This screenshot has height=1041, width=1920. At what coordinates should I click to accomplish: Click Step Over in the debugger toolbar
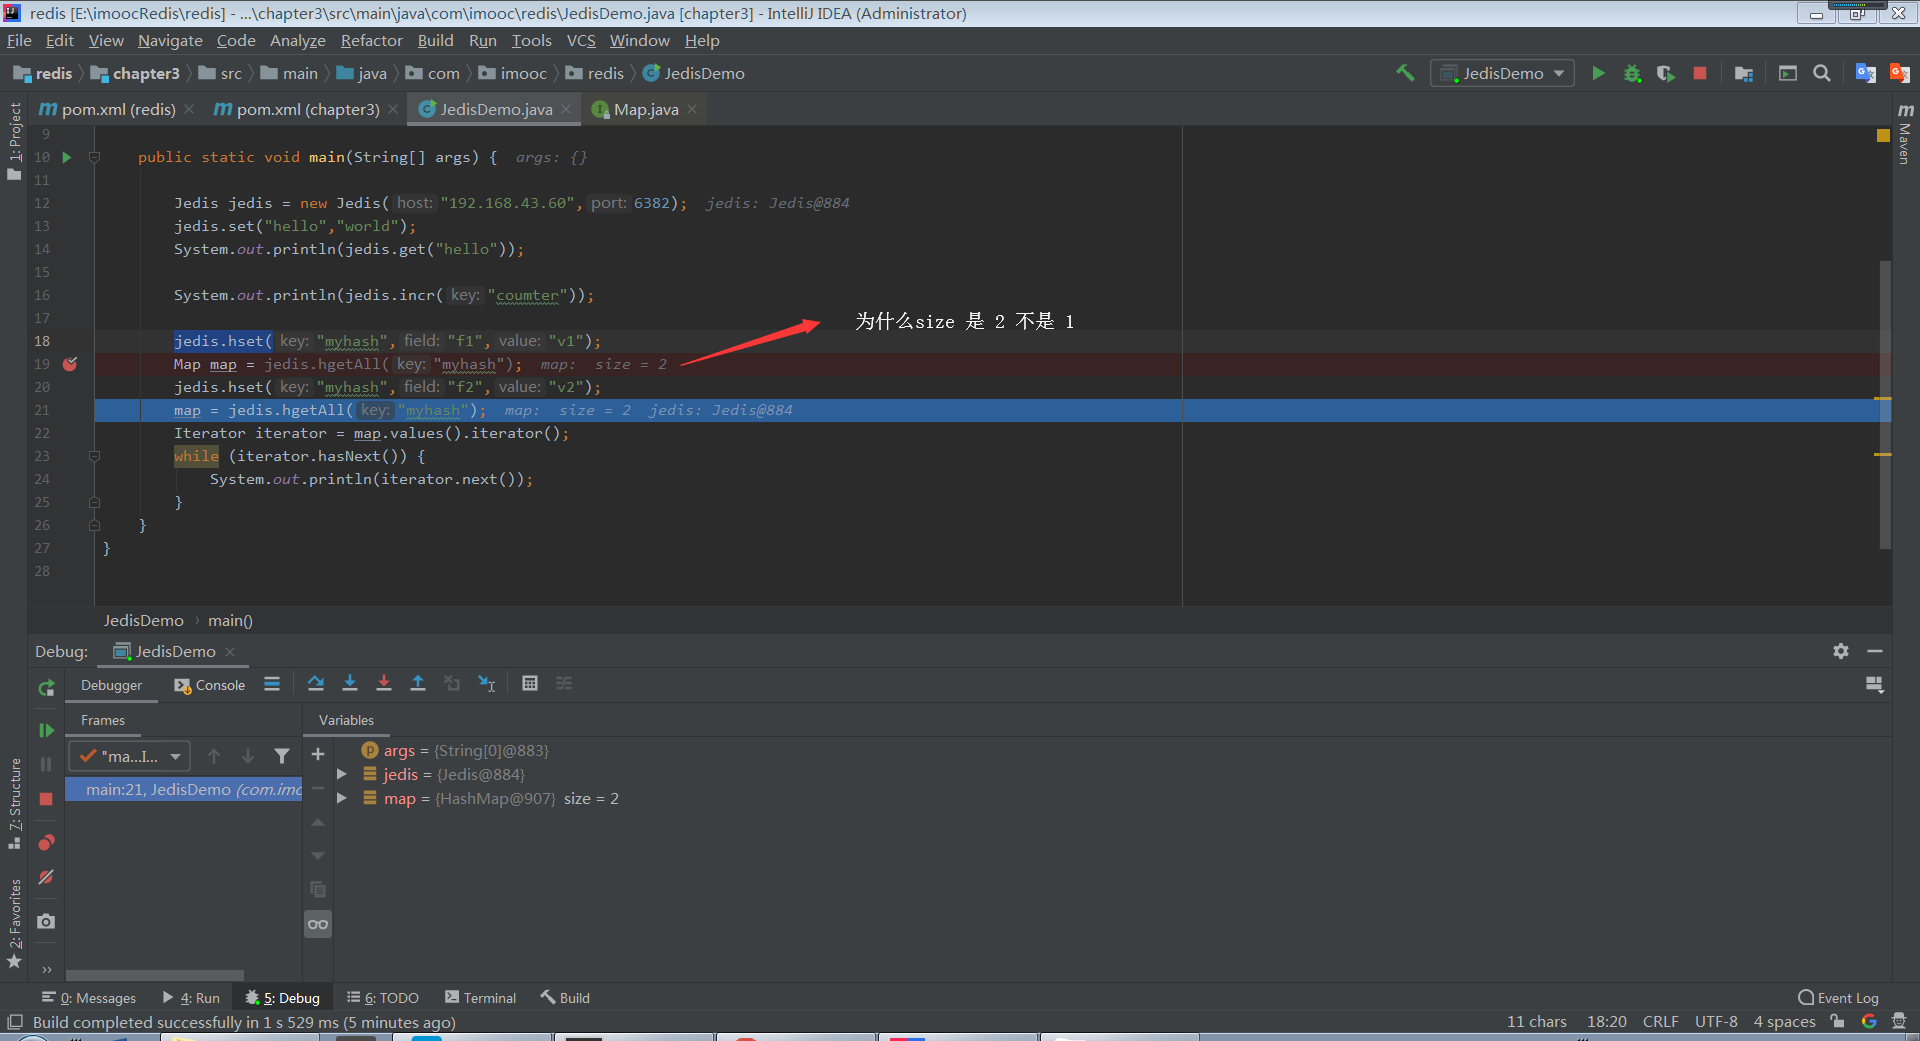316,683
